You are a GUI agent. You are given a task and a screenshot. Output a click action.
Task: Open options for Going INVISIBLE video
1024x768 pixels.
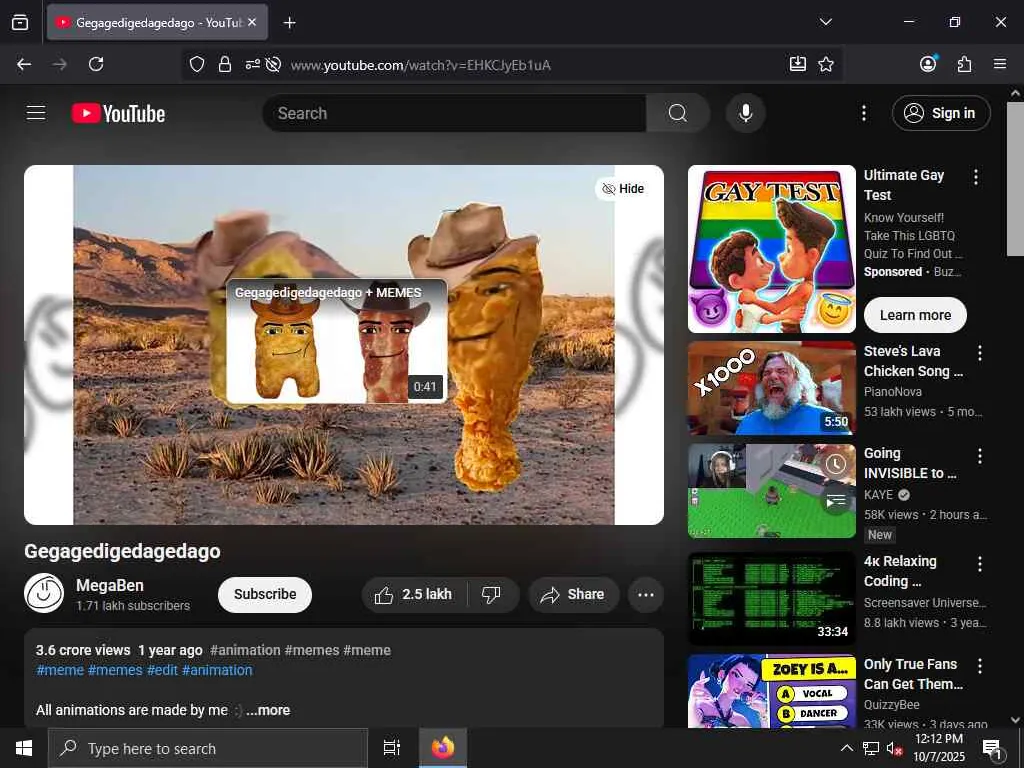tap(980, 456)
